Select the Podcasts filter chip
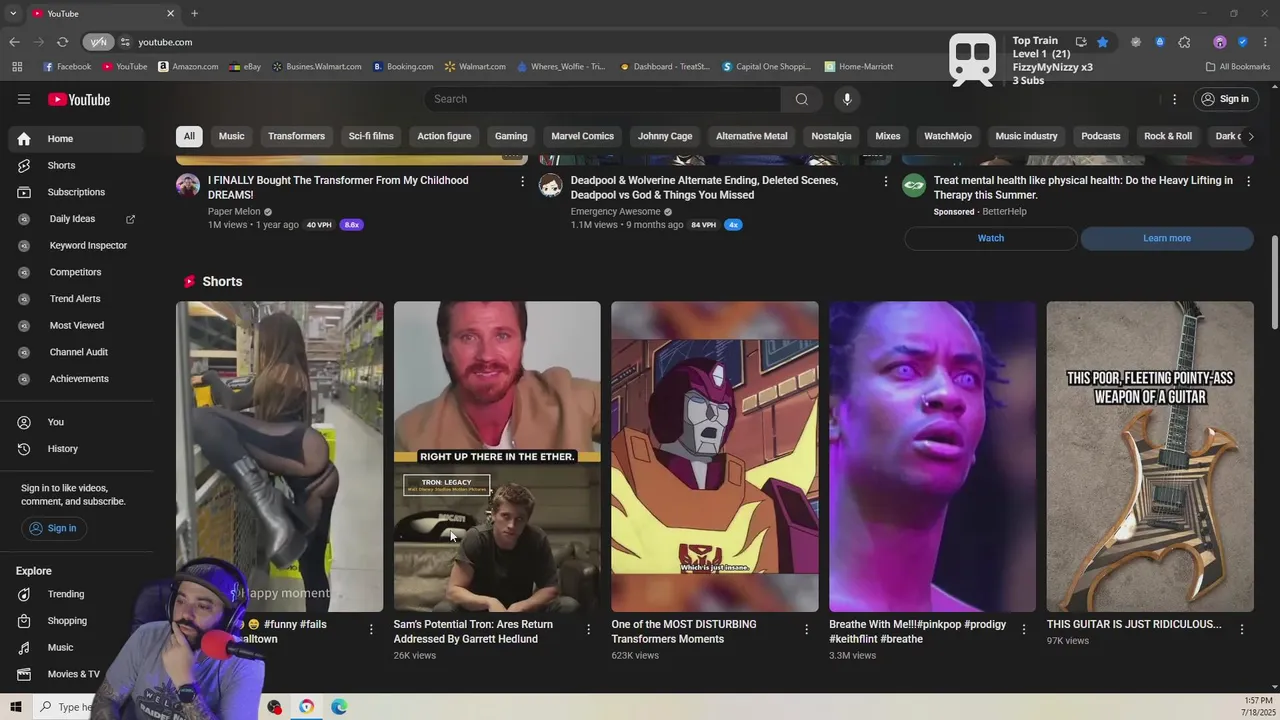1280x720 pixels. click(1100, 136)
